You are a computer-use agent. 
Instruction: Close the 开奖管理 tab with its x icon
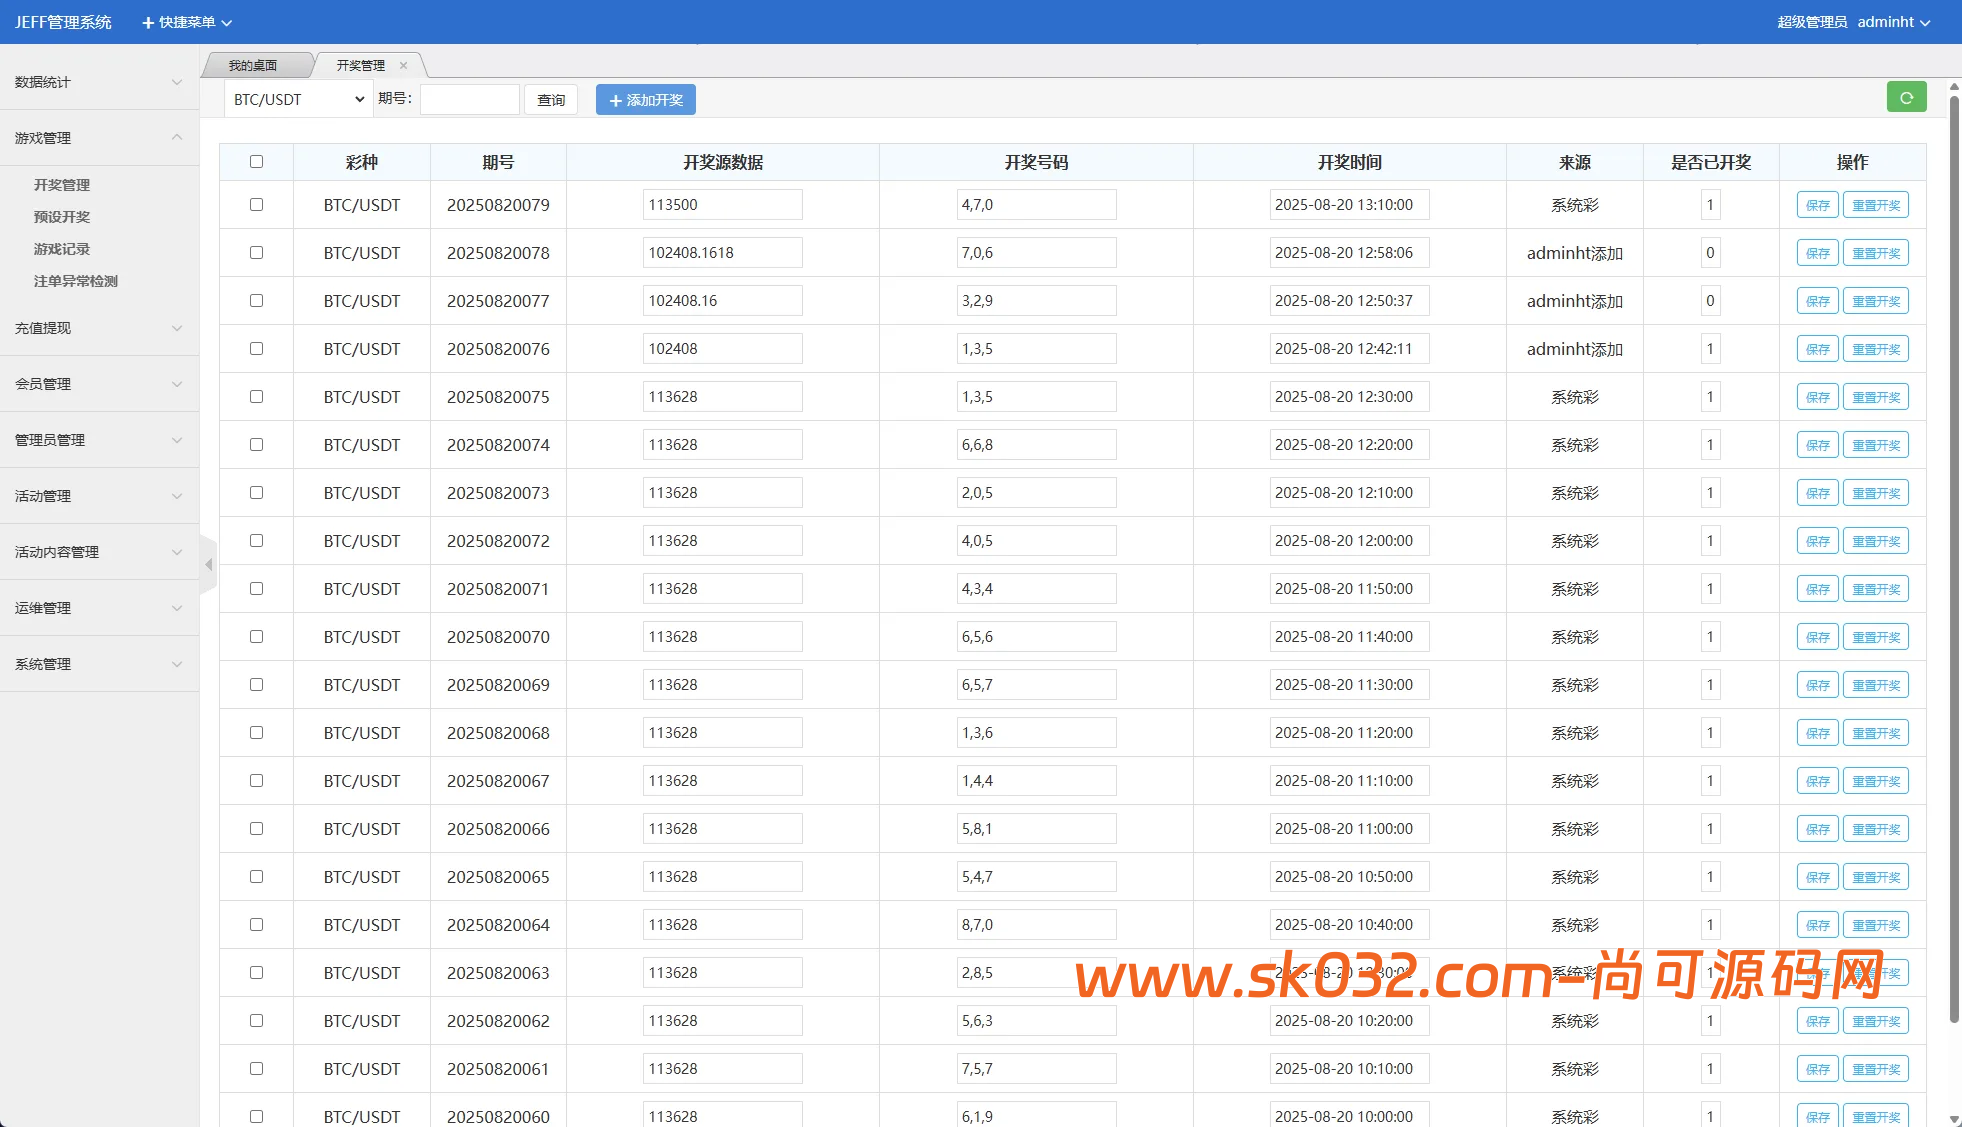(x=403, y=66)
